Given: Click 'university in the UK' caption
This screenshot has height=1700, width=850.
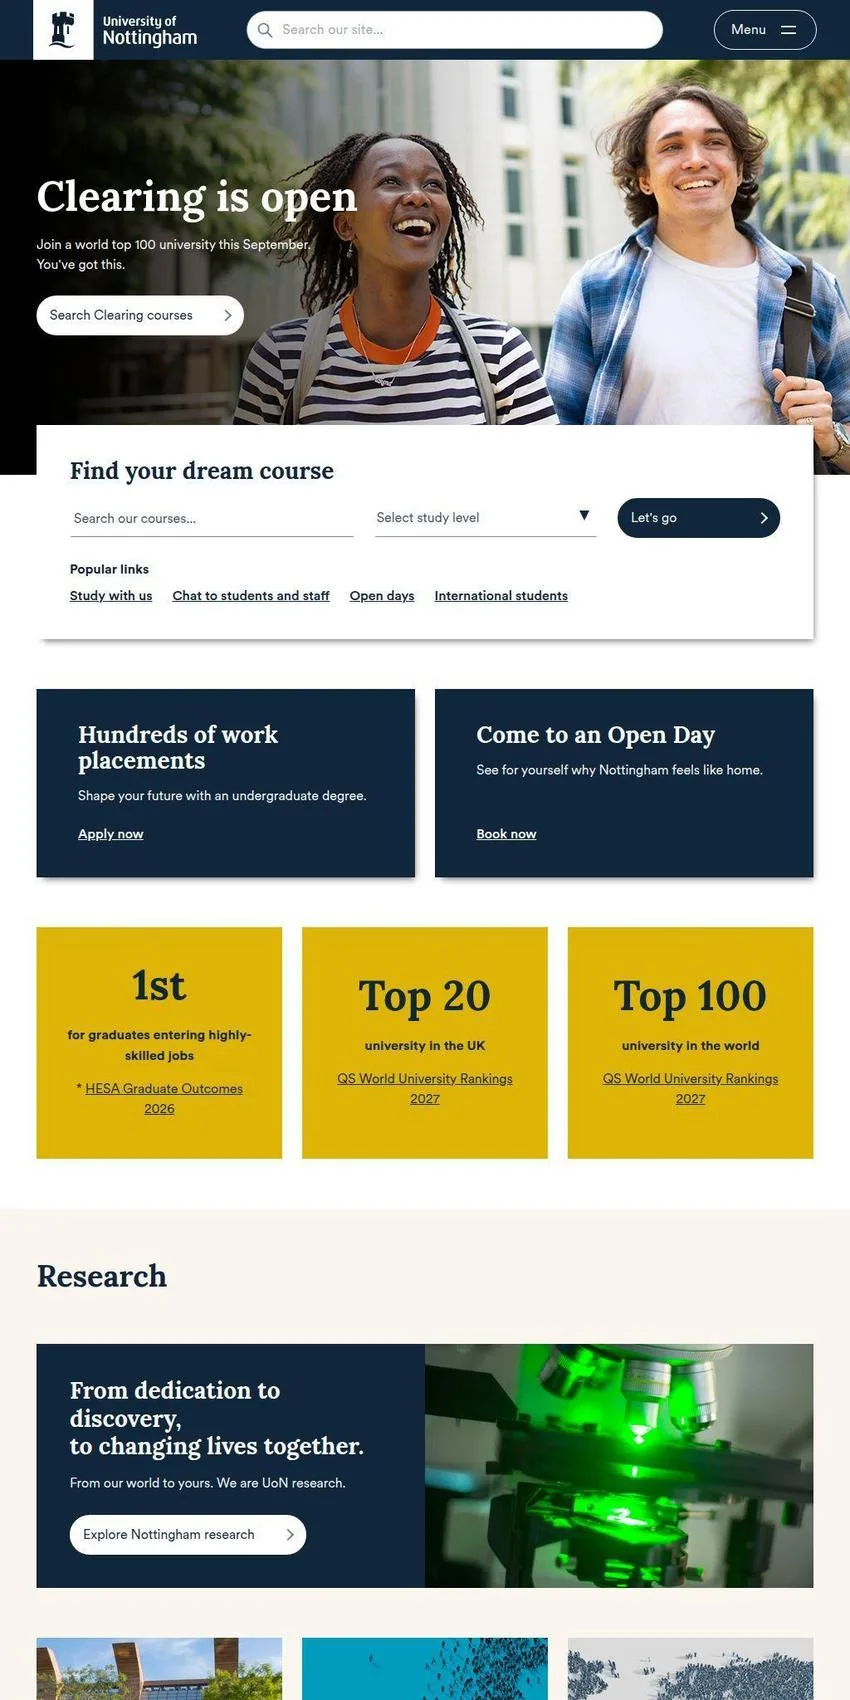Looking at the screenshot, I should pos(425,1046).
